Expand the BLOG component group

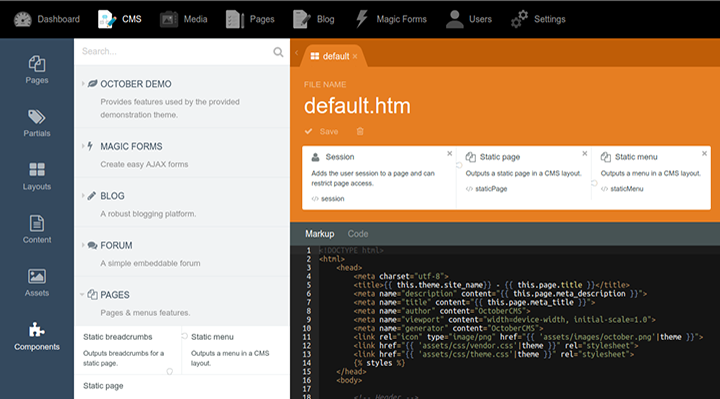83,196
